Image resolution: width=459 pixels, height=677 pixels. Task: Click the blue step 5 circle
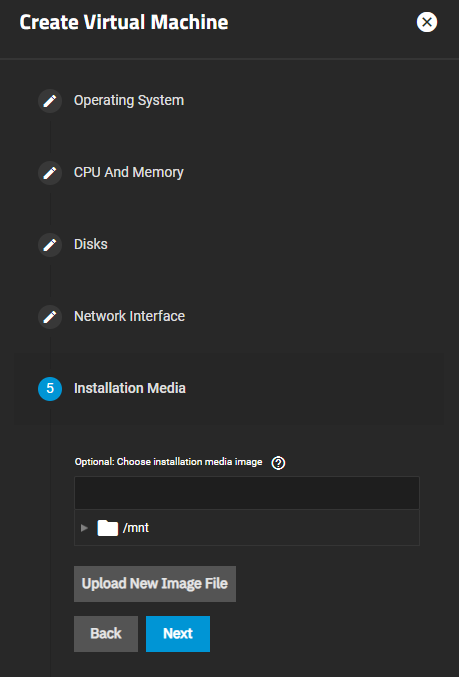tap(50, 389)
